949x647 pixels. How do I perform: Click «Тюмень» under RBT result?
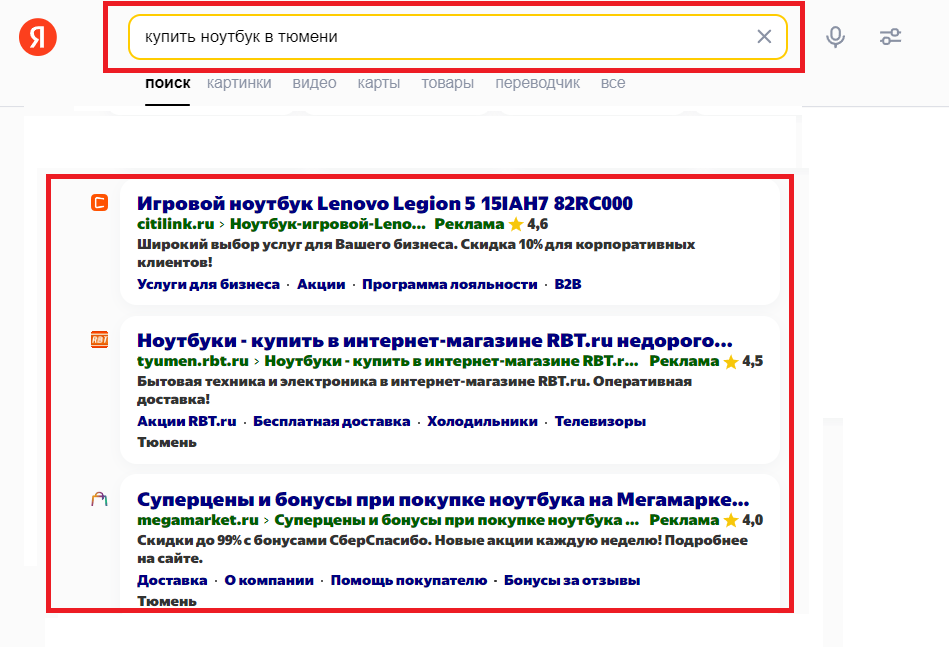click(166, 442)
